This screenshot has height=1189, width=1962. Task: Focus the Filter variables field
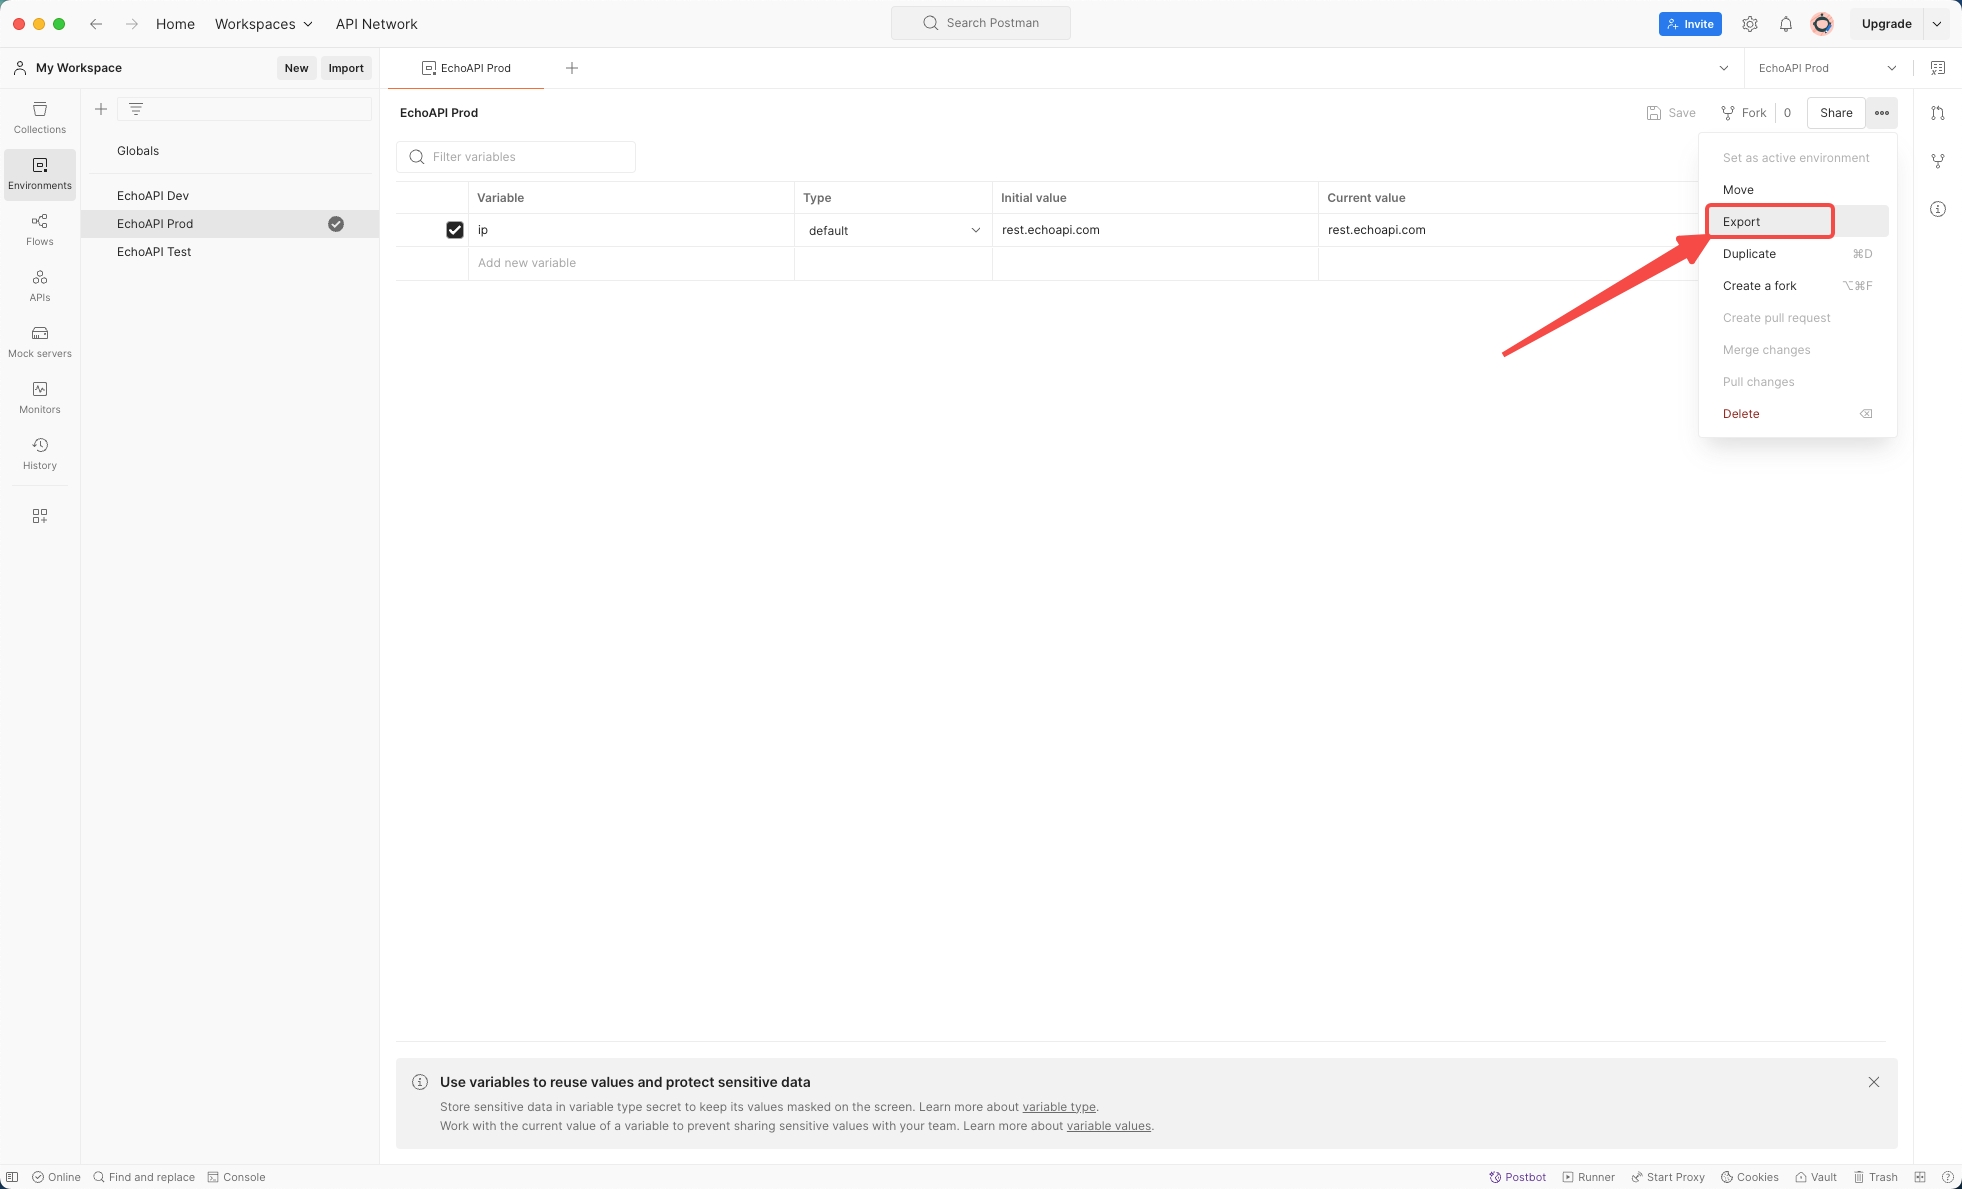[x=516, y=157]
